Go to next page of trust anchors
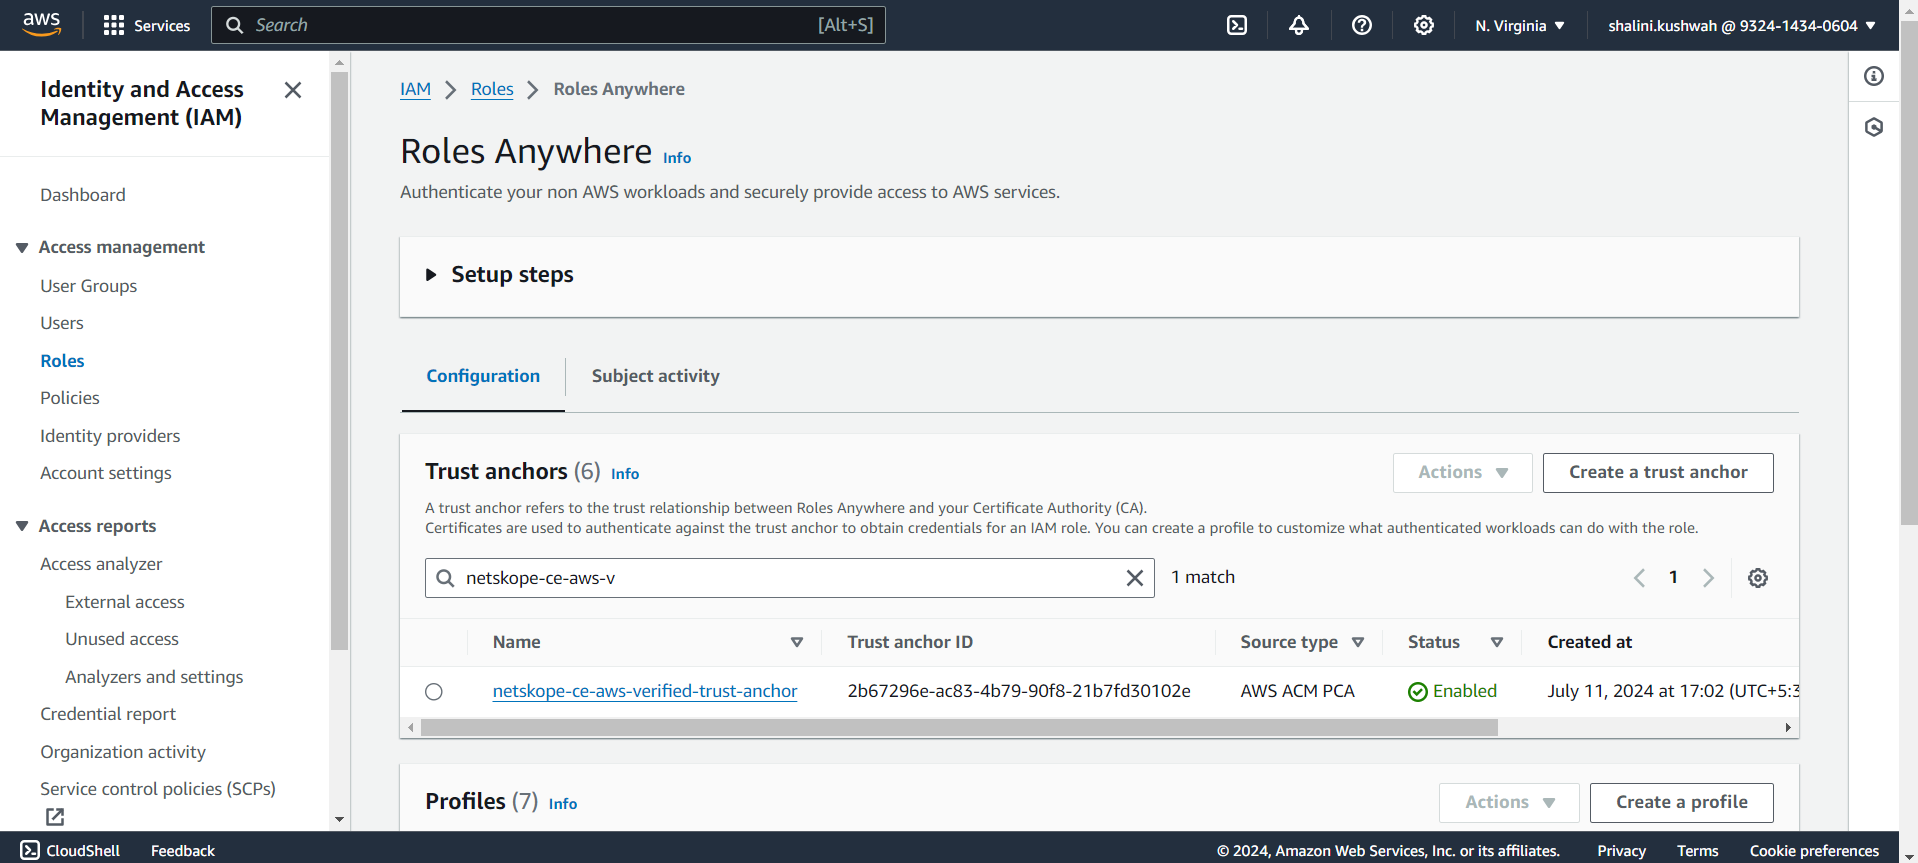The image size is (1918, 863). pyautogui.click(x=1708, y=578)
